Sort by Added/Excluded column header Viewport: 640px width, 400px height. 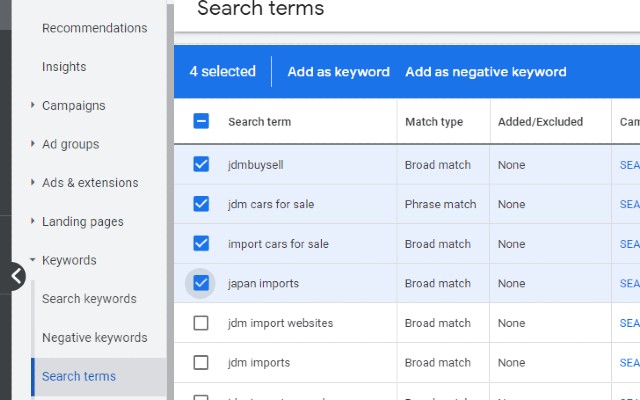pyautogui.click(x=540, y=122)
